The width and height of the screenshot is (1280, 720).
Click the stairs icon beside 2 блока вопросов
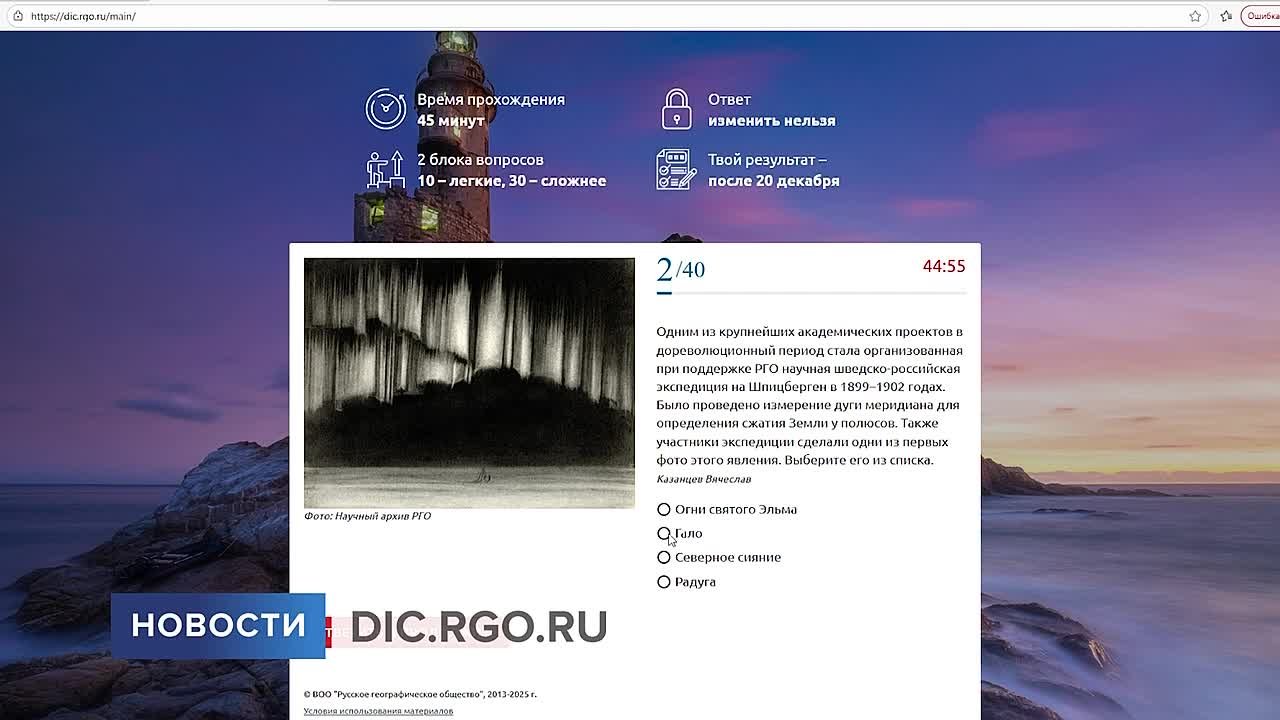385,170
